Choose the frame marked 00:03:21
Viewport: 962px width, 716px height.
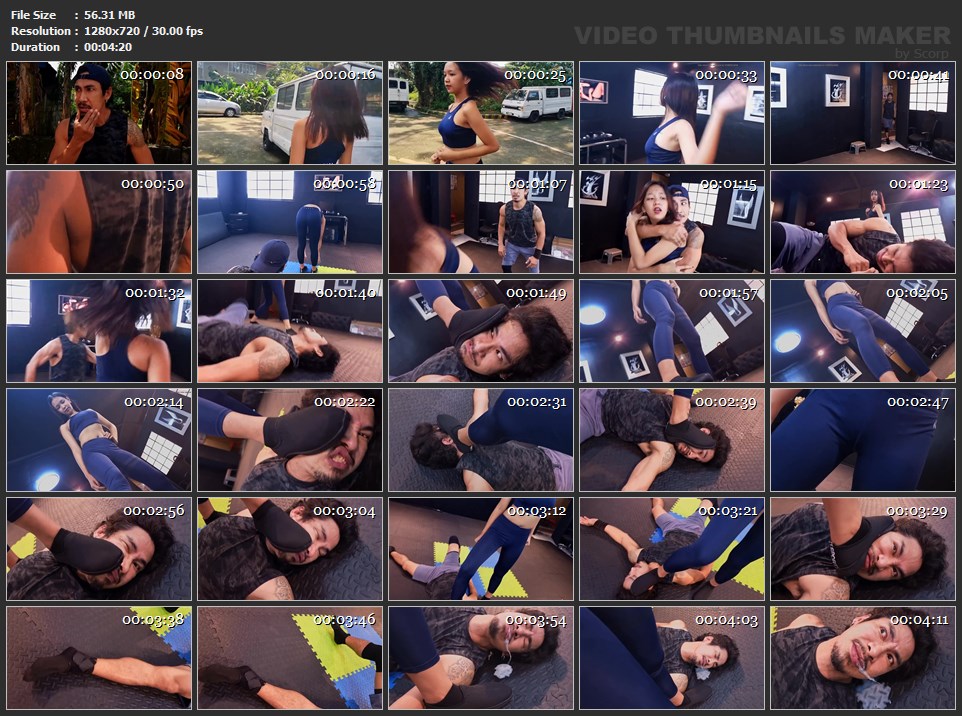click(x=672, y=549)
